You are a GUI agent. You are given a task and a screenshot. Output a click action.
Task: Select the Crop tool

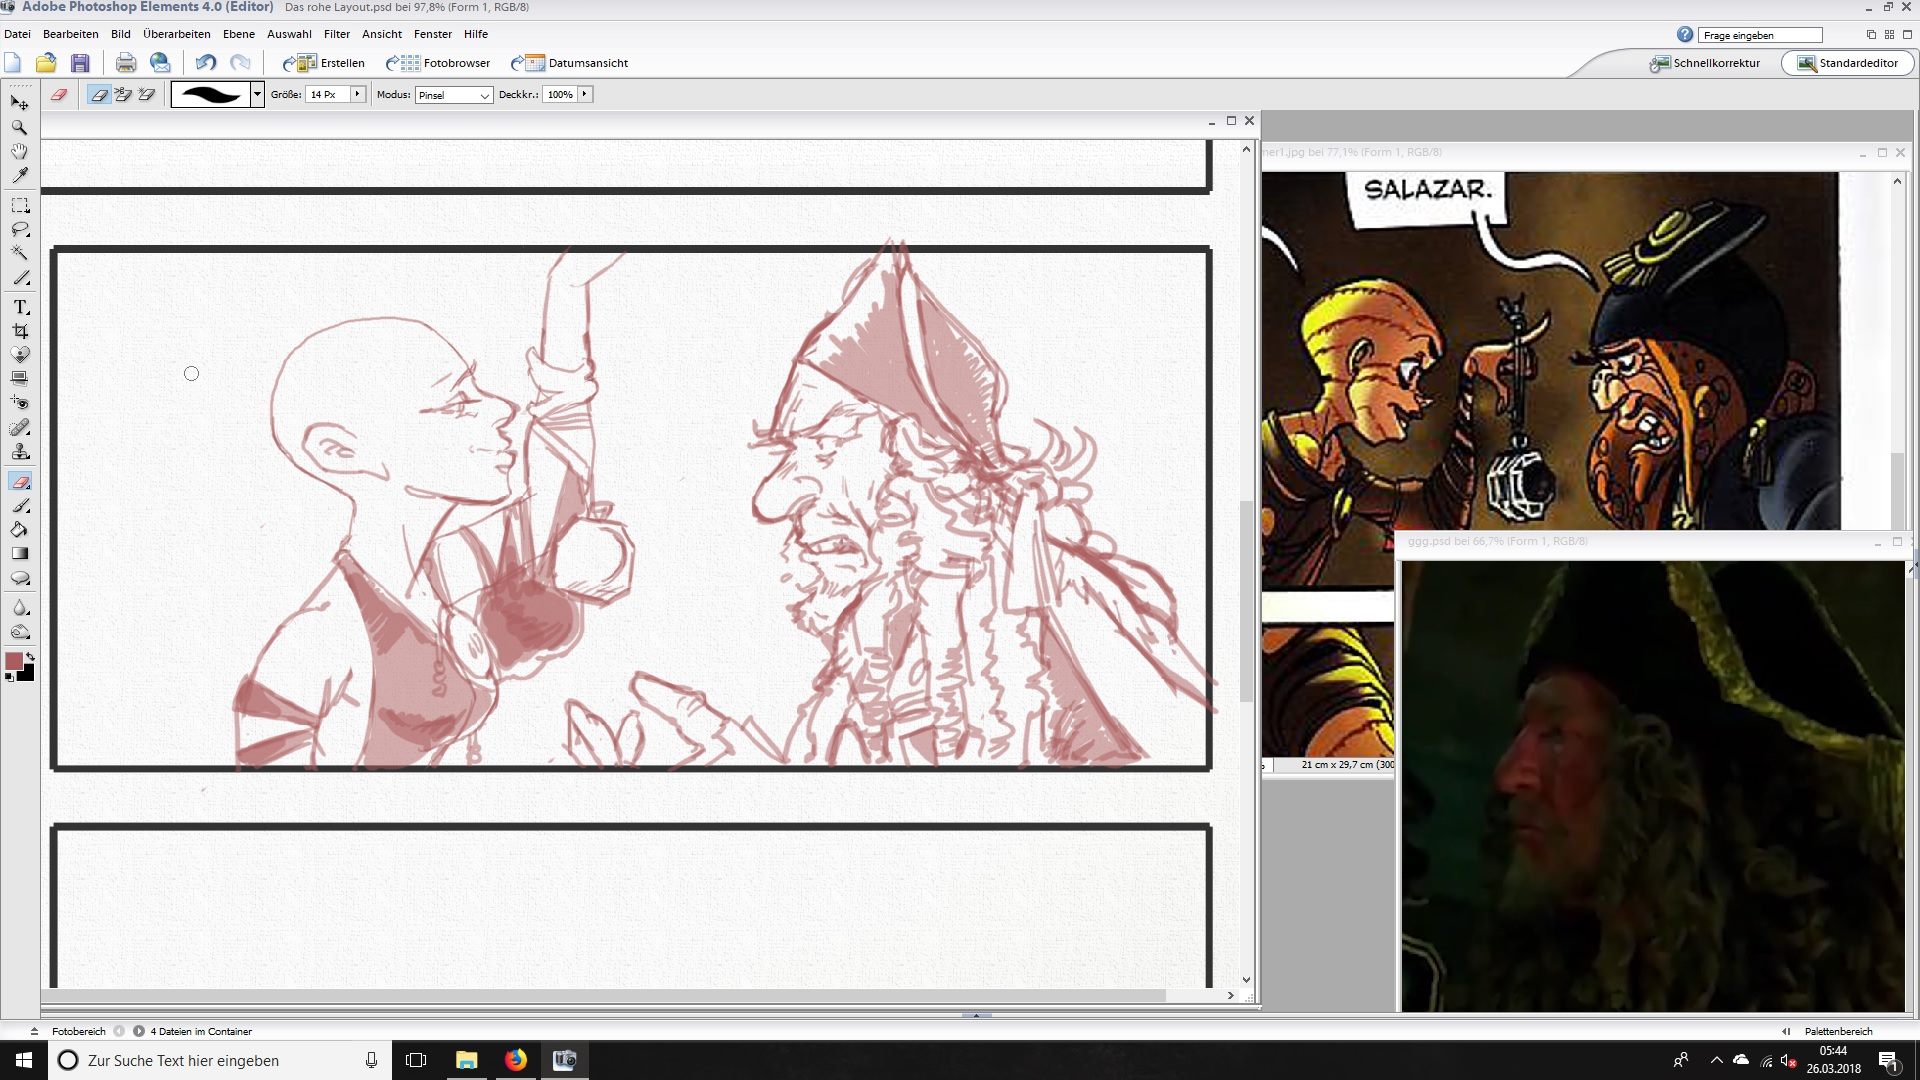tap(19, 331)
